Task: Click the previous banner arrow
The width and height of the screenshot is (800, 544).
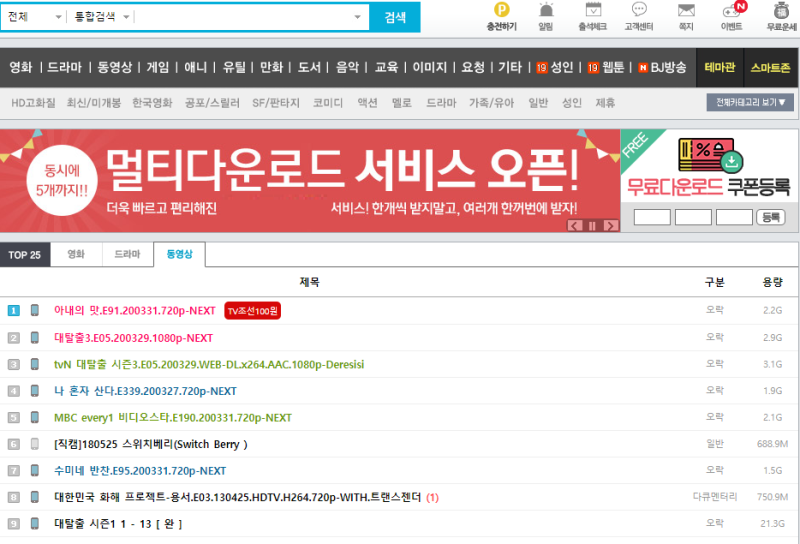Action: (x=575, y=226)
